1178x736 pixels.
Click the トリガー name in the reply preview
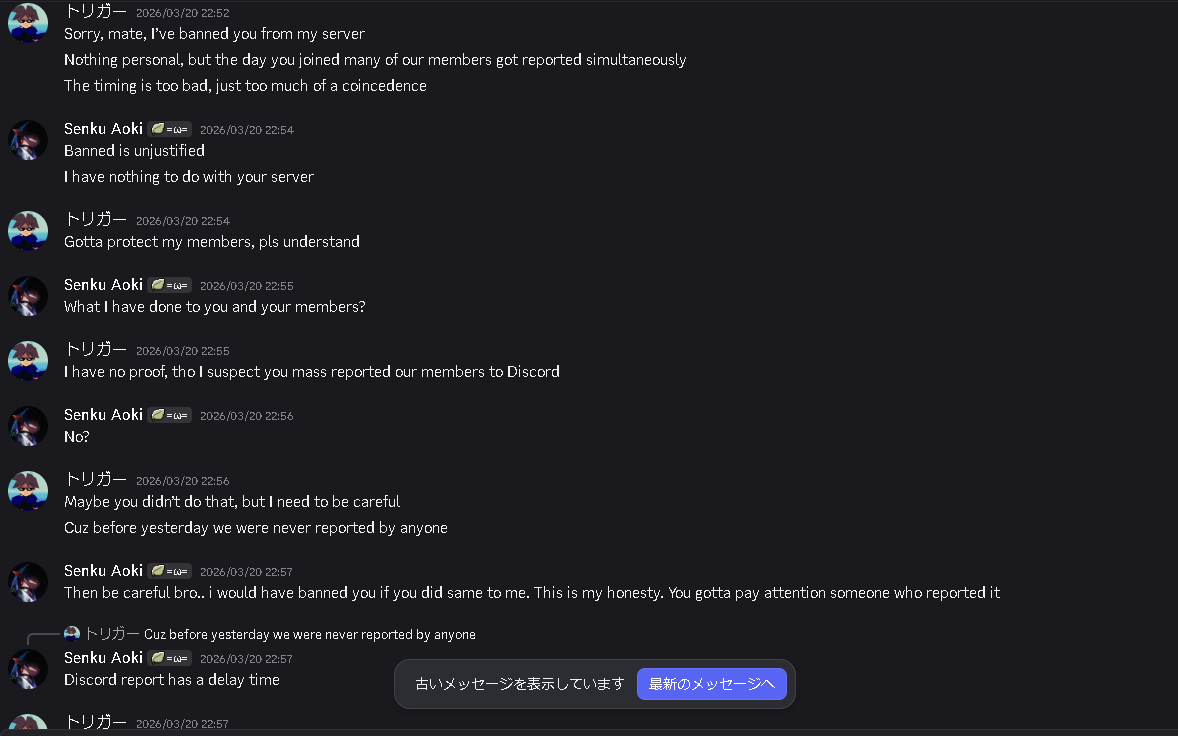point(112,634)
